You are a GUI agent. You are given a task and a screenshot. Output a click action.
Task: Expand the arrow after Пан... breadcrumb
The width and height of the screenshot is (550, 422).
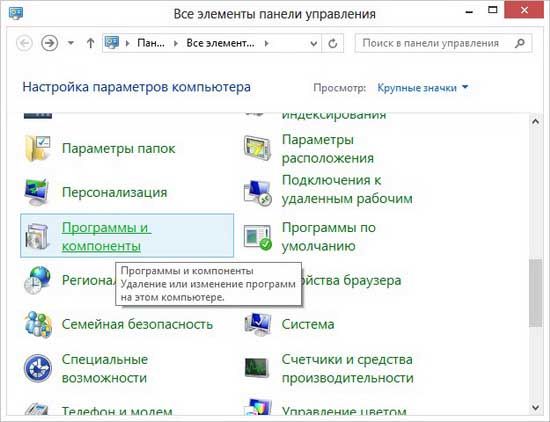tap(176, 43)
